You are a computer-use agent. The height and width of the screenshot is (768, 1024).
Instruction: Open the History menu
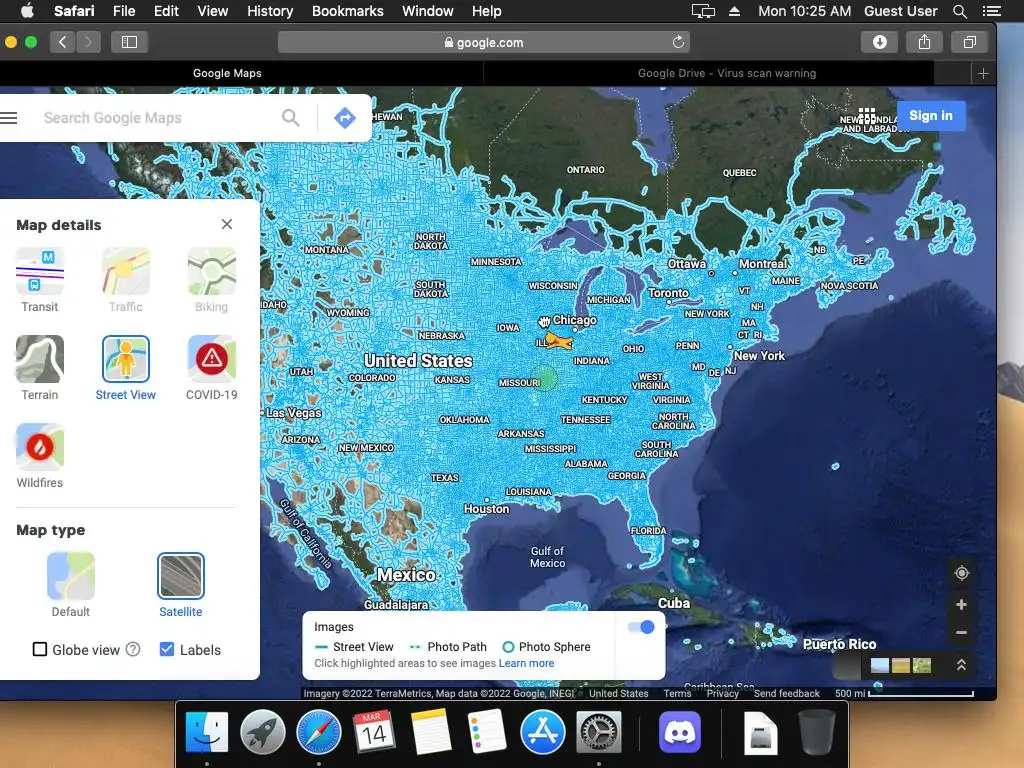(270, 11)
